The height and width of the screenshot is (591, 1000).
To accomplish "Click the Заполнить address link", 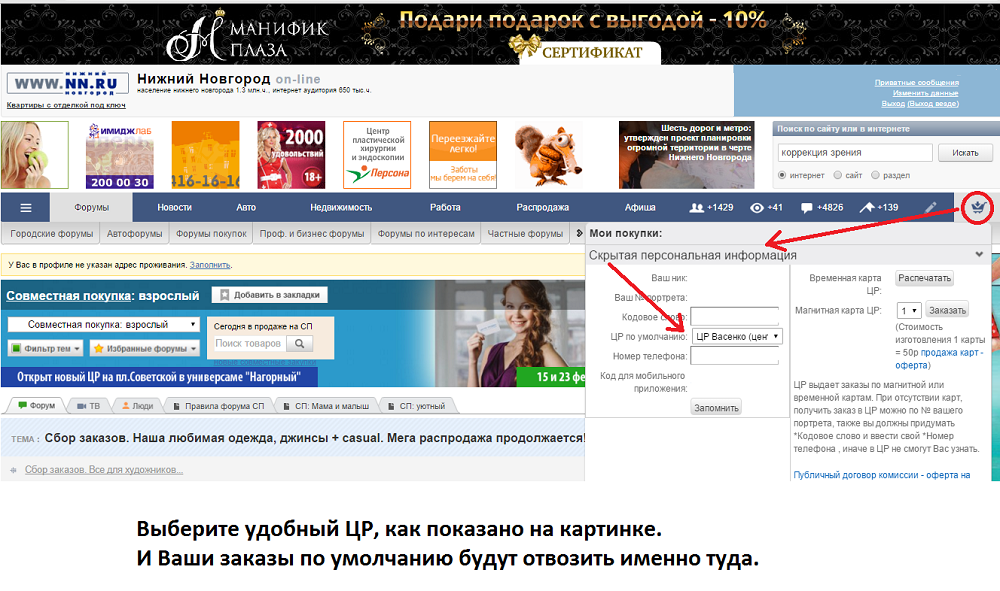I will [210, 265].
